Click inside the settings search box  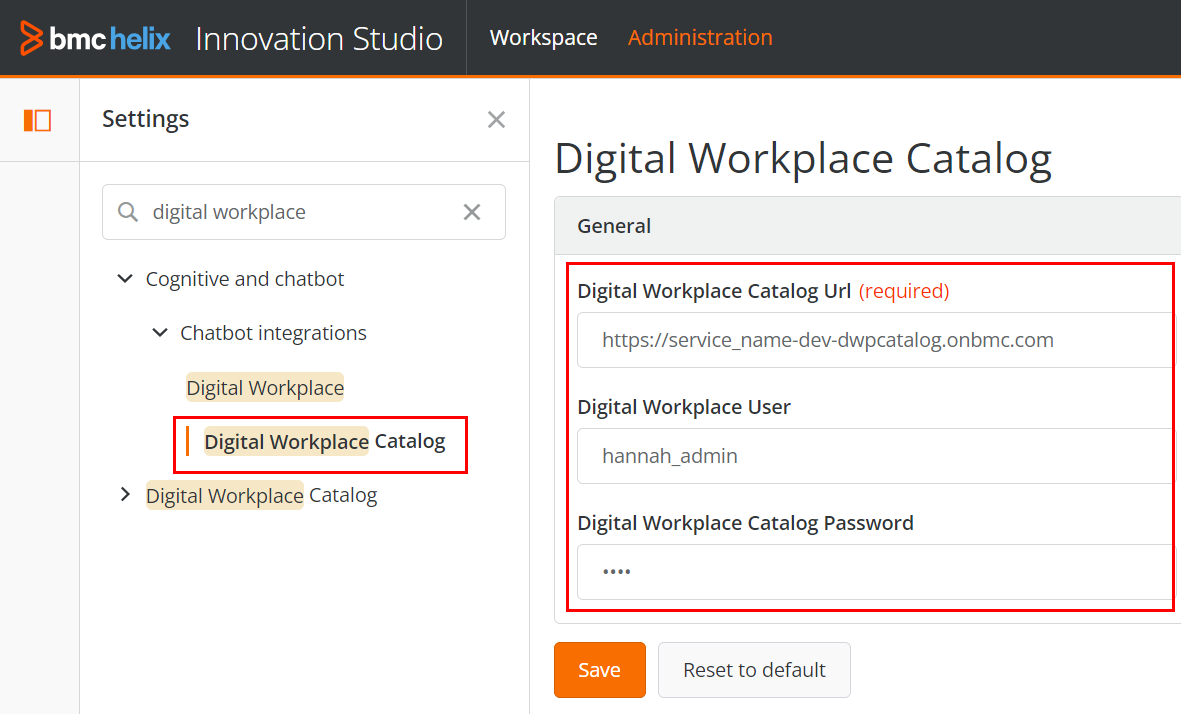(x=304, y=212)
